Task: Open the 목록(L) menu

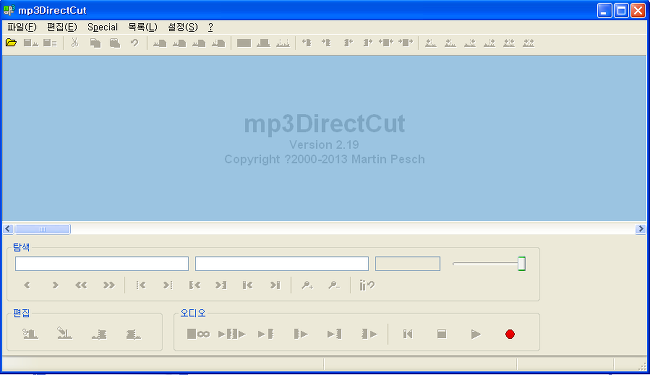Action: coord(143,27)
